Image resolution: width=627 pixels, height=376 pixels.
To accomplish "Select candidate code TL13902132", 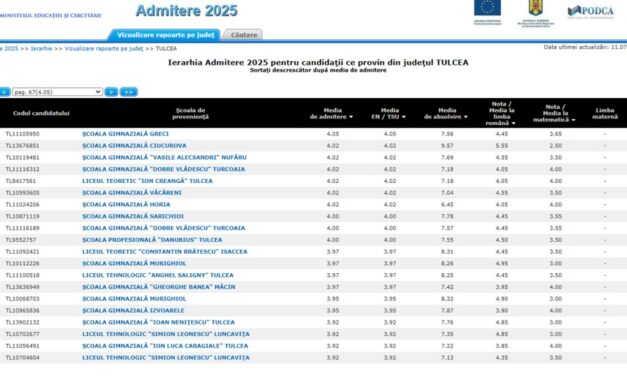I will pyautogui.click(x=22, y=322).
